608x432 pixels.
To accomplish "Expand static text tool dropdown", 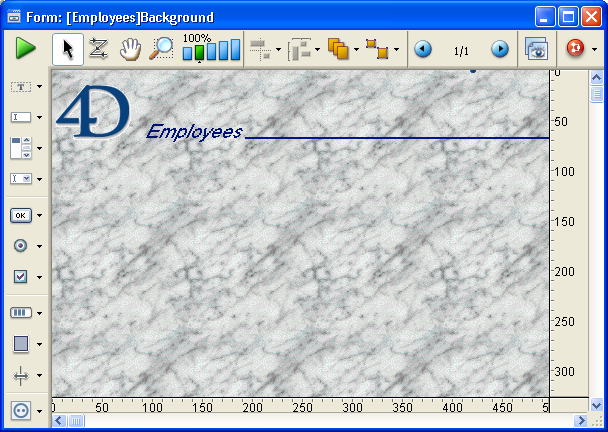I will [x=40, y=86].
